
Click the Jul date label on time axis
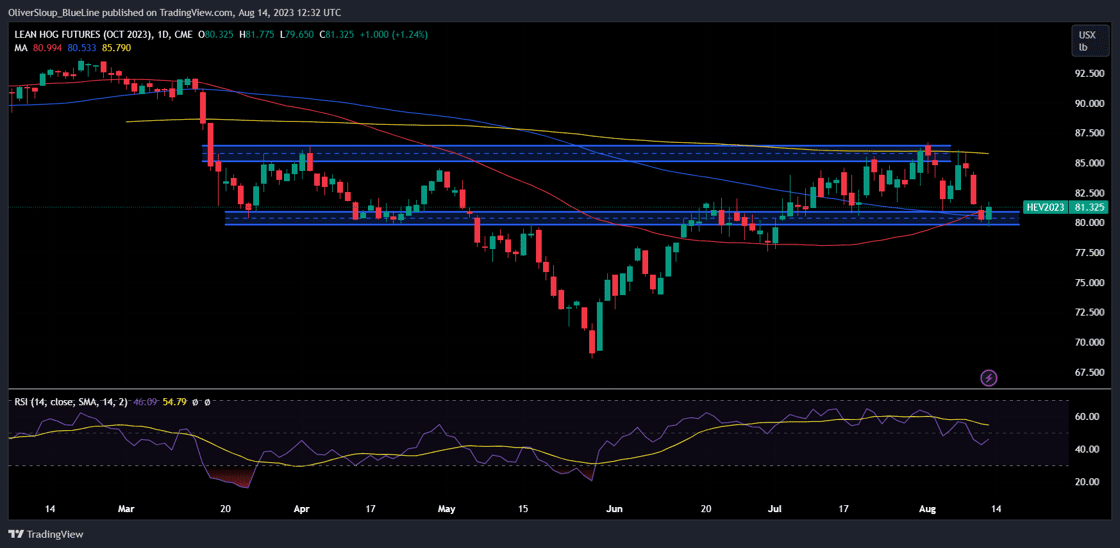pos(774,509)
